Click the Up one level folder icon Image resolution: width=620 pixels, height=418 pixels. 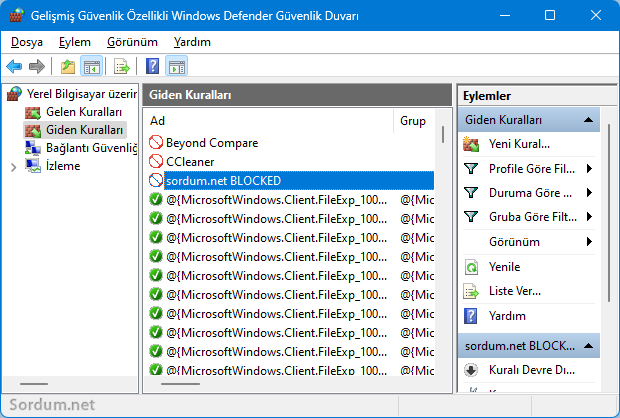point(68,66)
